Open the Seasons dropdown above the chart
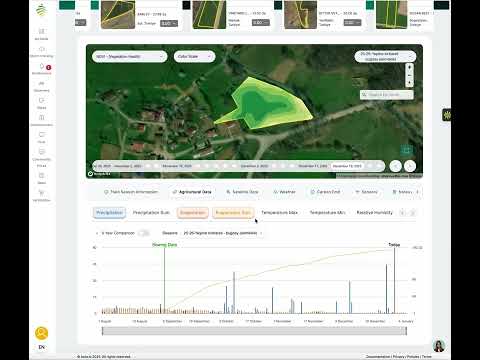 point(223,233)
